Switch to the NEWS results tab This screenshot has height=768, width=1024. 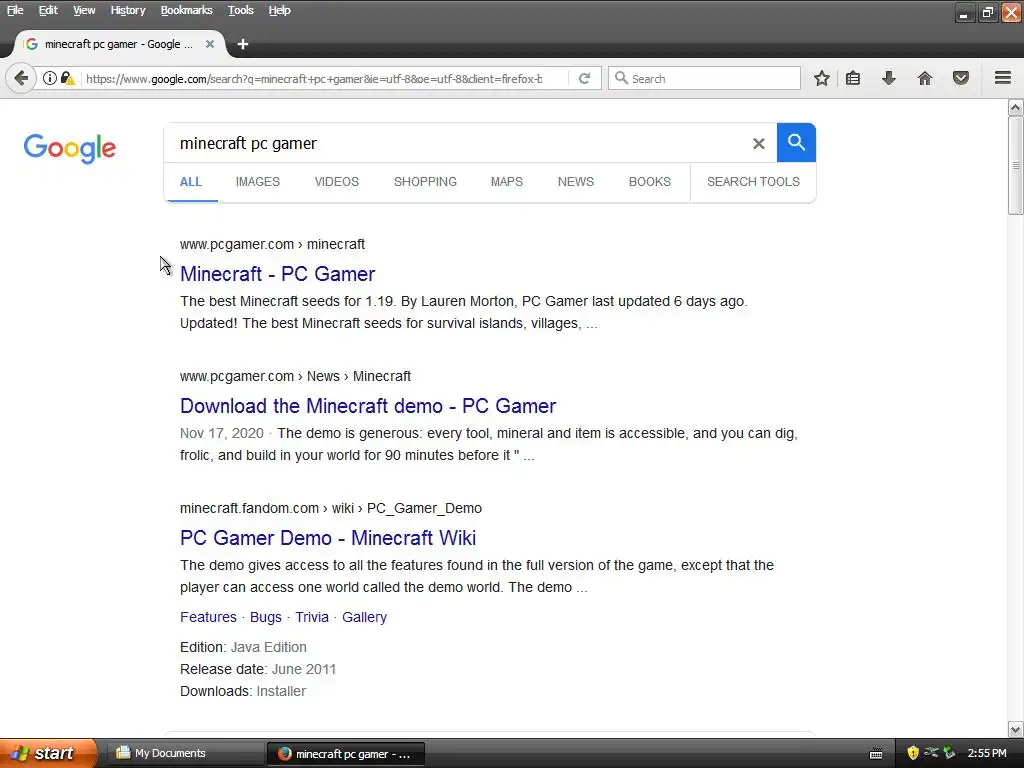pyautogui.click(x=575, y=182)
